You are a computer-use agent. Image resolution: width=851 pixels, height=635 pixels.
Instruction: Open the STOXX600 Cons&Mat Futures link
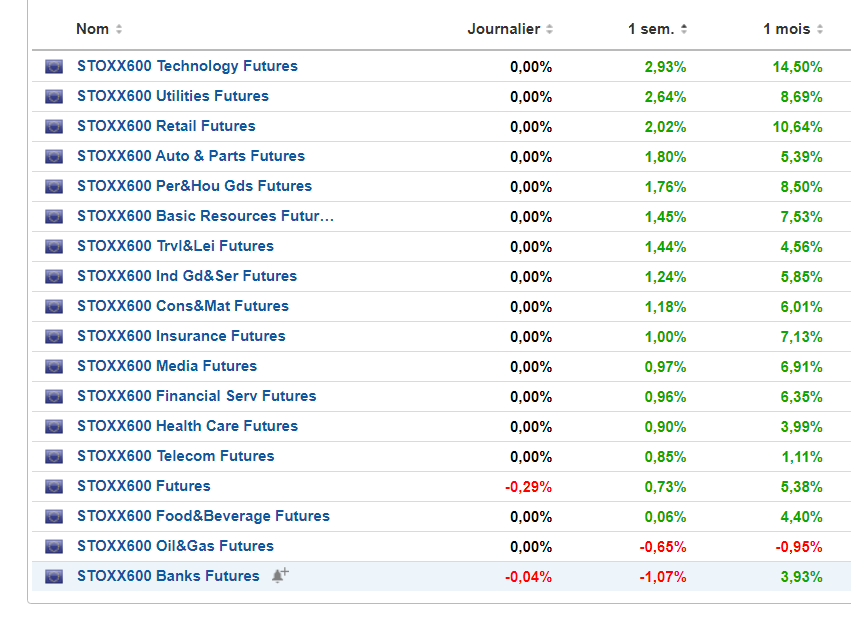[x=182, y=306]
